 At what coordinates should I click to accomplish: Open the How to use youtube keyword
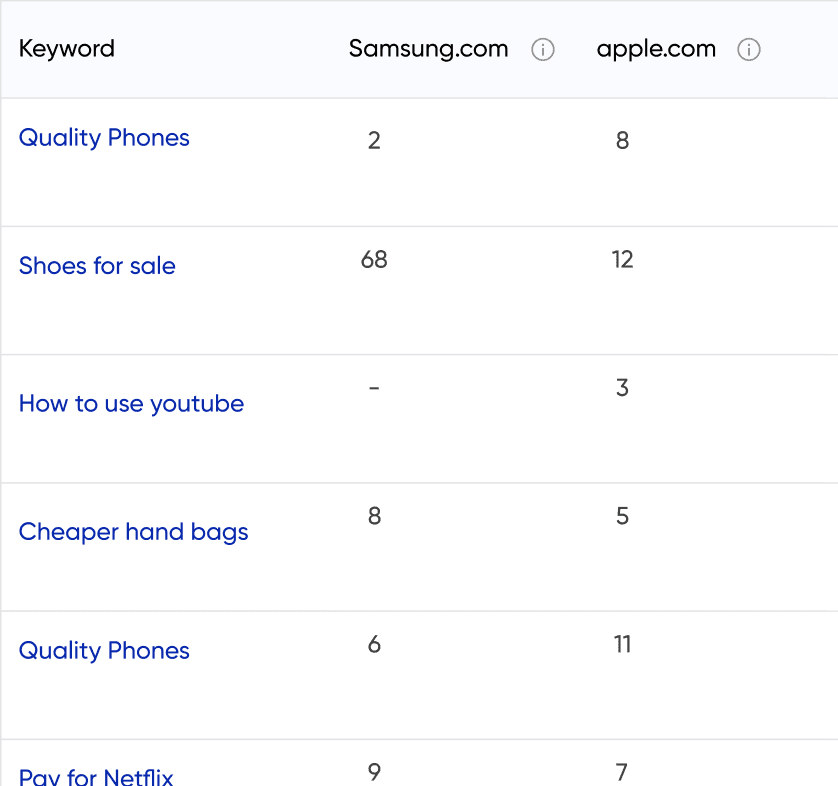click(131, 404)
